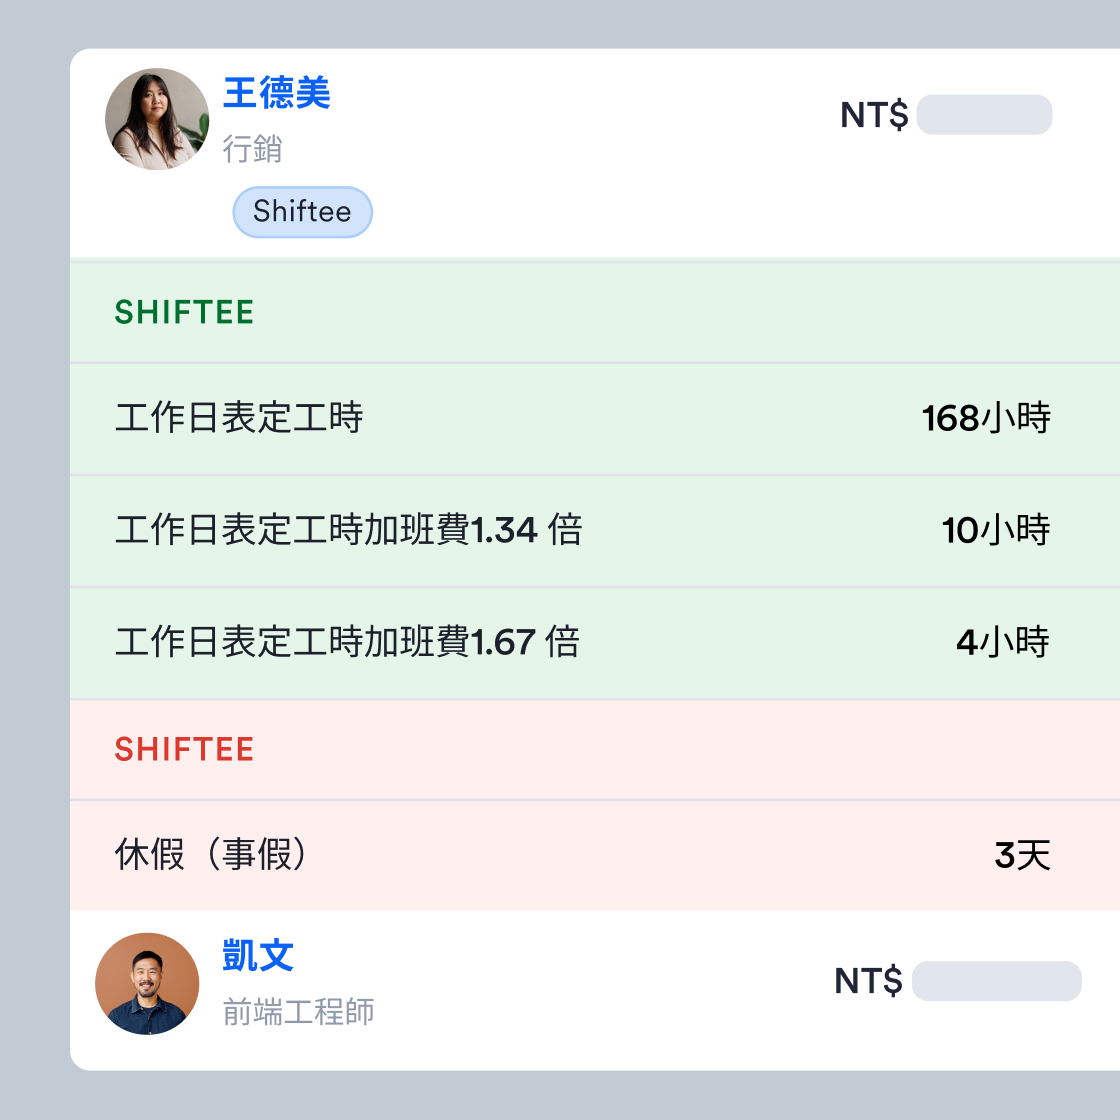Expand the green SHIFTEE earnings section
1120x1120 pixels.
click(x=184, y=312)
